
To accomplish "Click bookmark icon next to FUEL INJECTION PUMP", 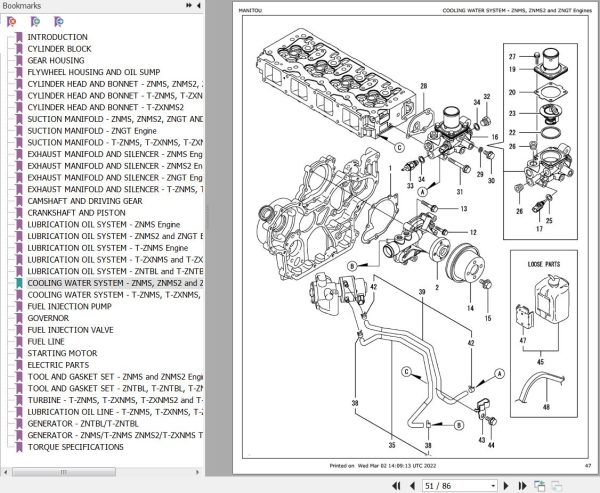I will tap(19, 307).
